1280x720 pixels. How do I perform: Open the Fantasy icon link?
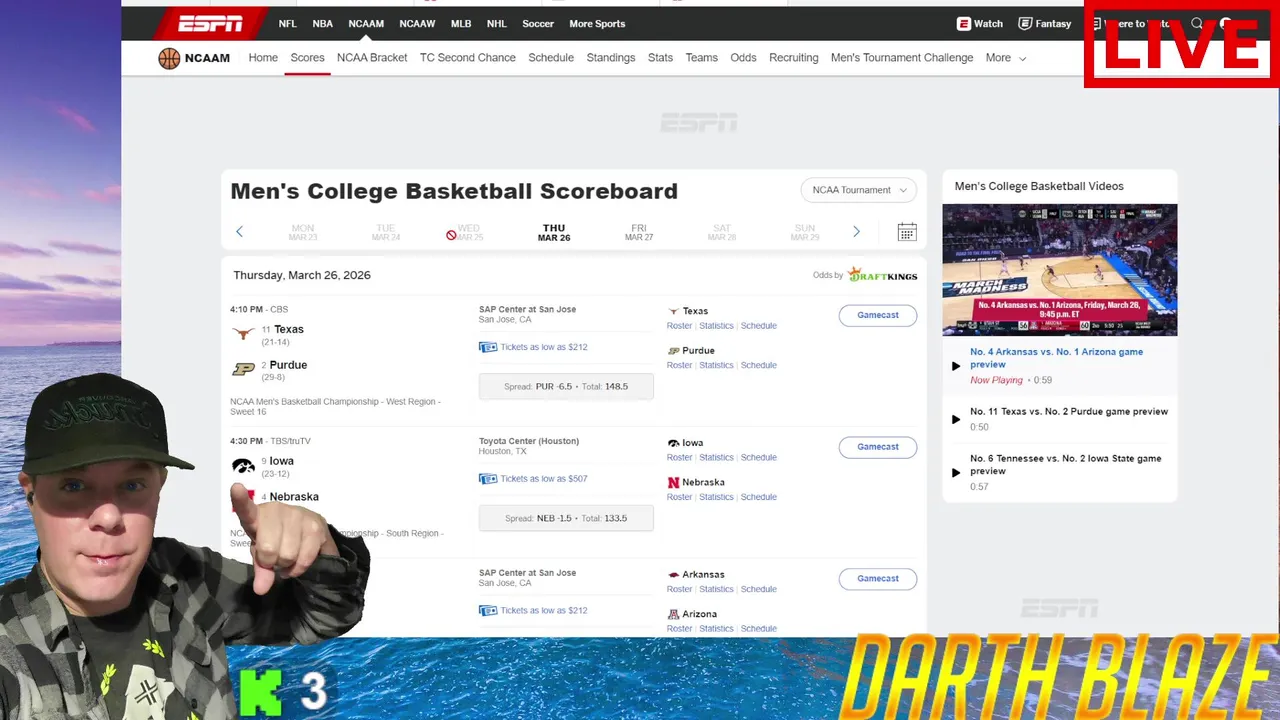coord(1025,24)
